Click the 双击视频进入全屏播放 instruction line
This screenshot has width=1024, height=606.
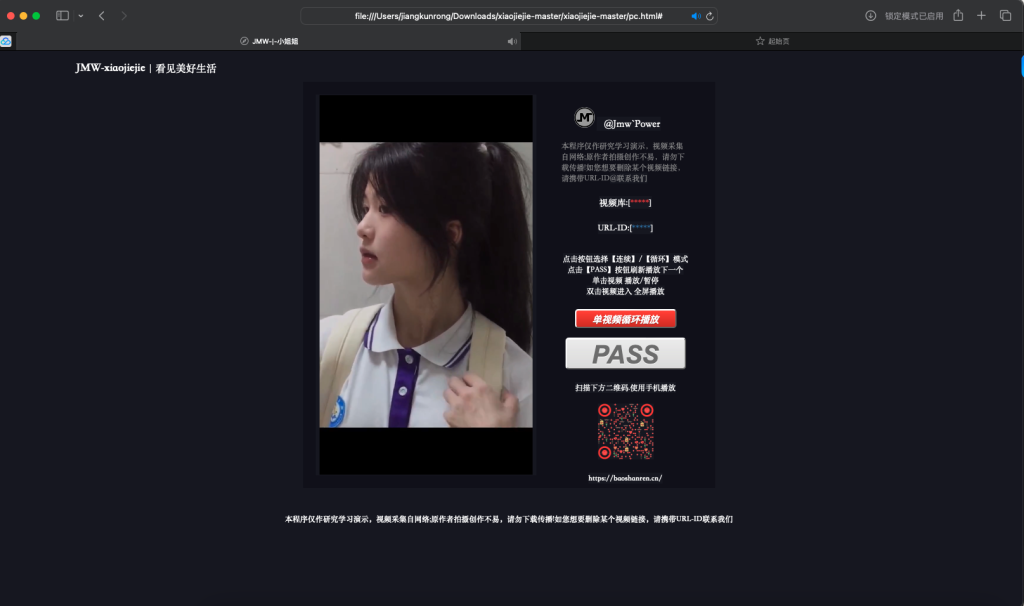click(625, 291)
